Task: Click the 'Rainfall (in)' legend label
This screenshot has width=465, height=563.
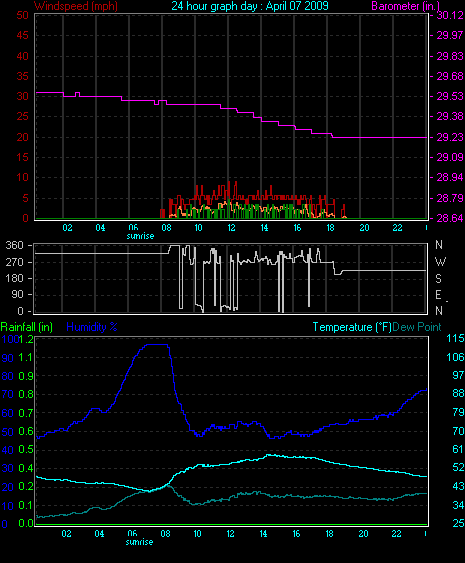Action: 27,327
